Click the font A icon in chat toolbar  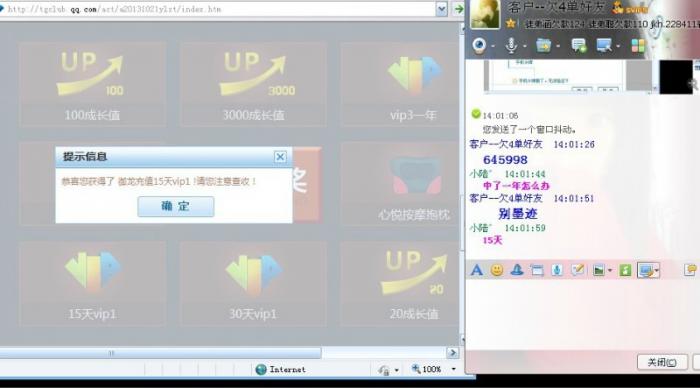pyautogui.click(x=476, y=270)
